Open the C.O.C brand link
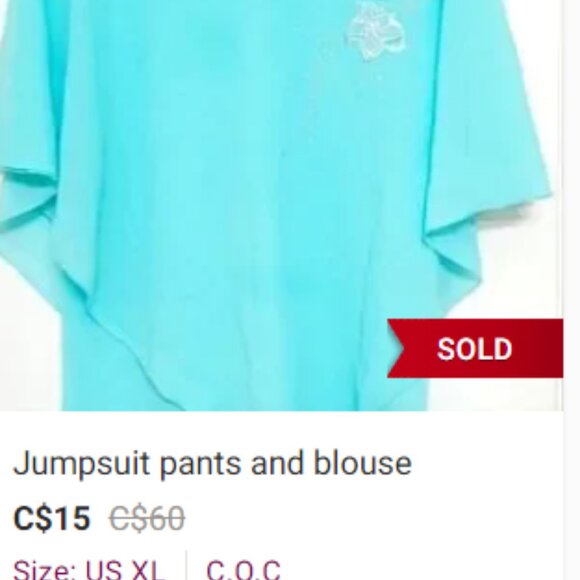 [243, 570]
